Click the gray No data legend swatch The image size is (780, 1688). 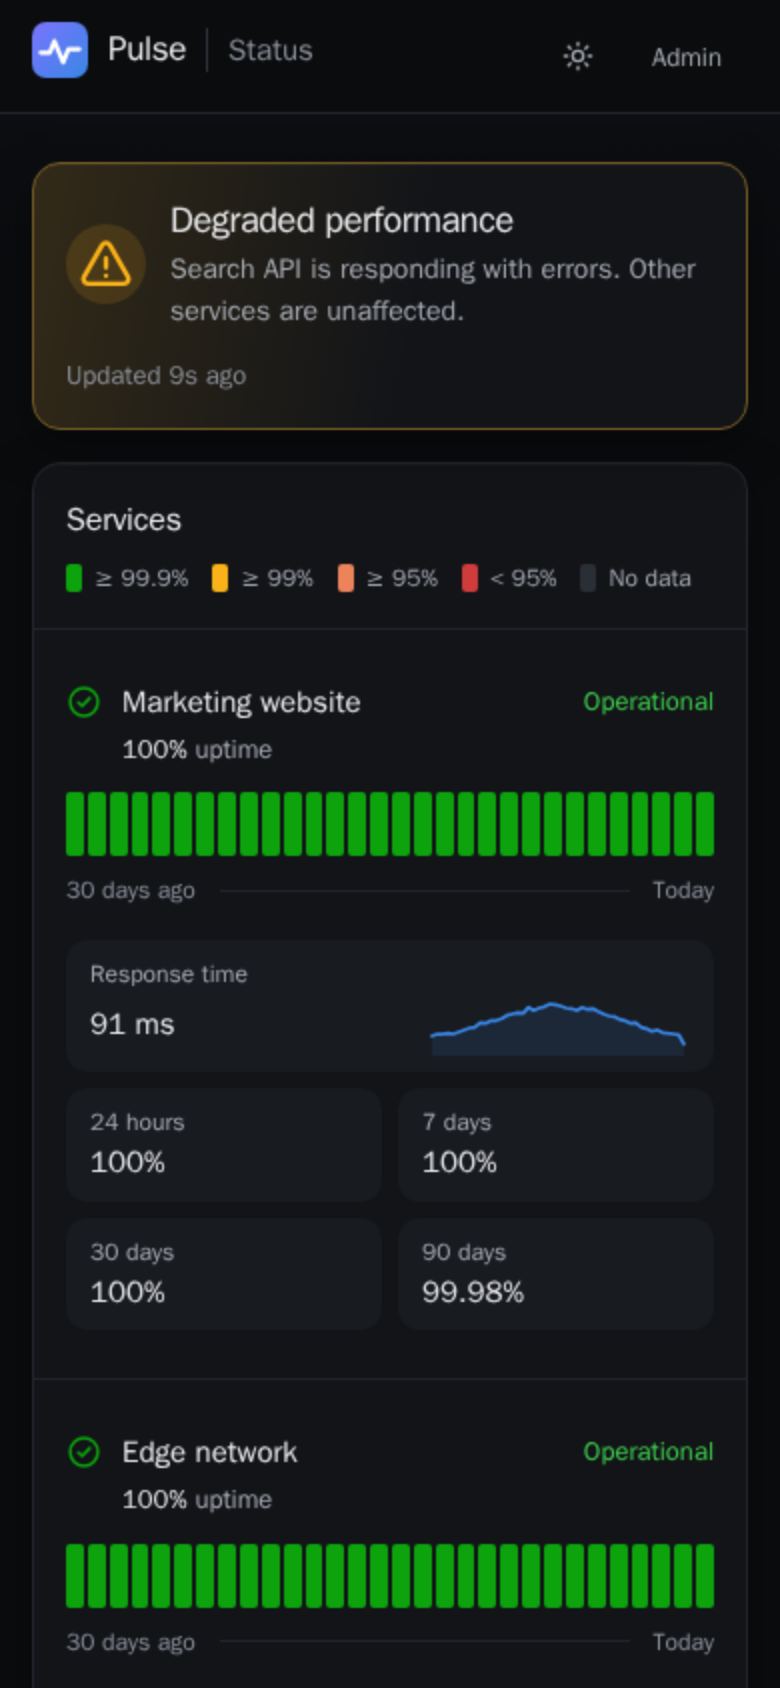588,578
